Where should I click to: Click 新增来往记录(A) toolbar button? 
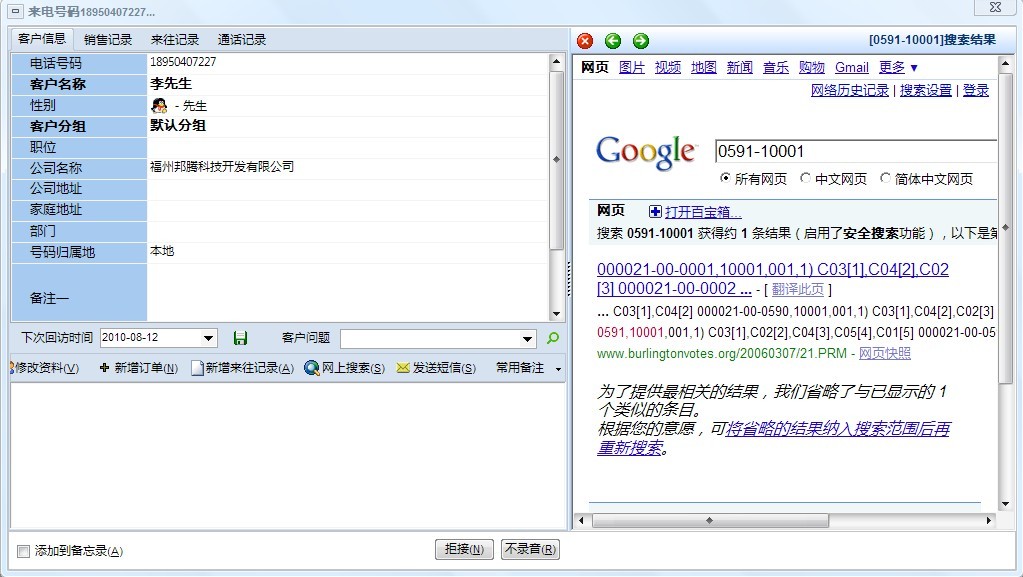(243, 368)
